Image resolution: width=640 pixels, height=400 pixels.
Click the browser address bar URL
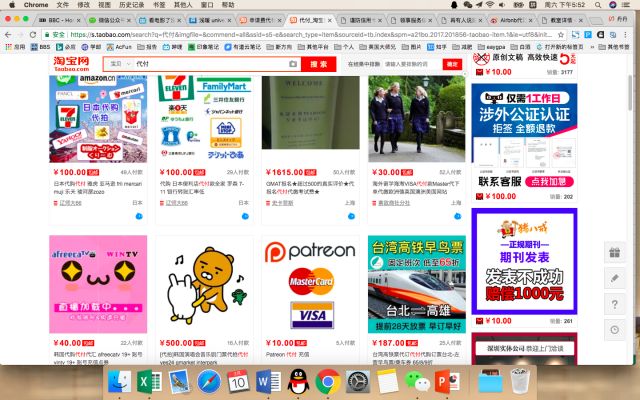tap(311, 35)
